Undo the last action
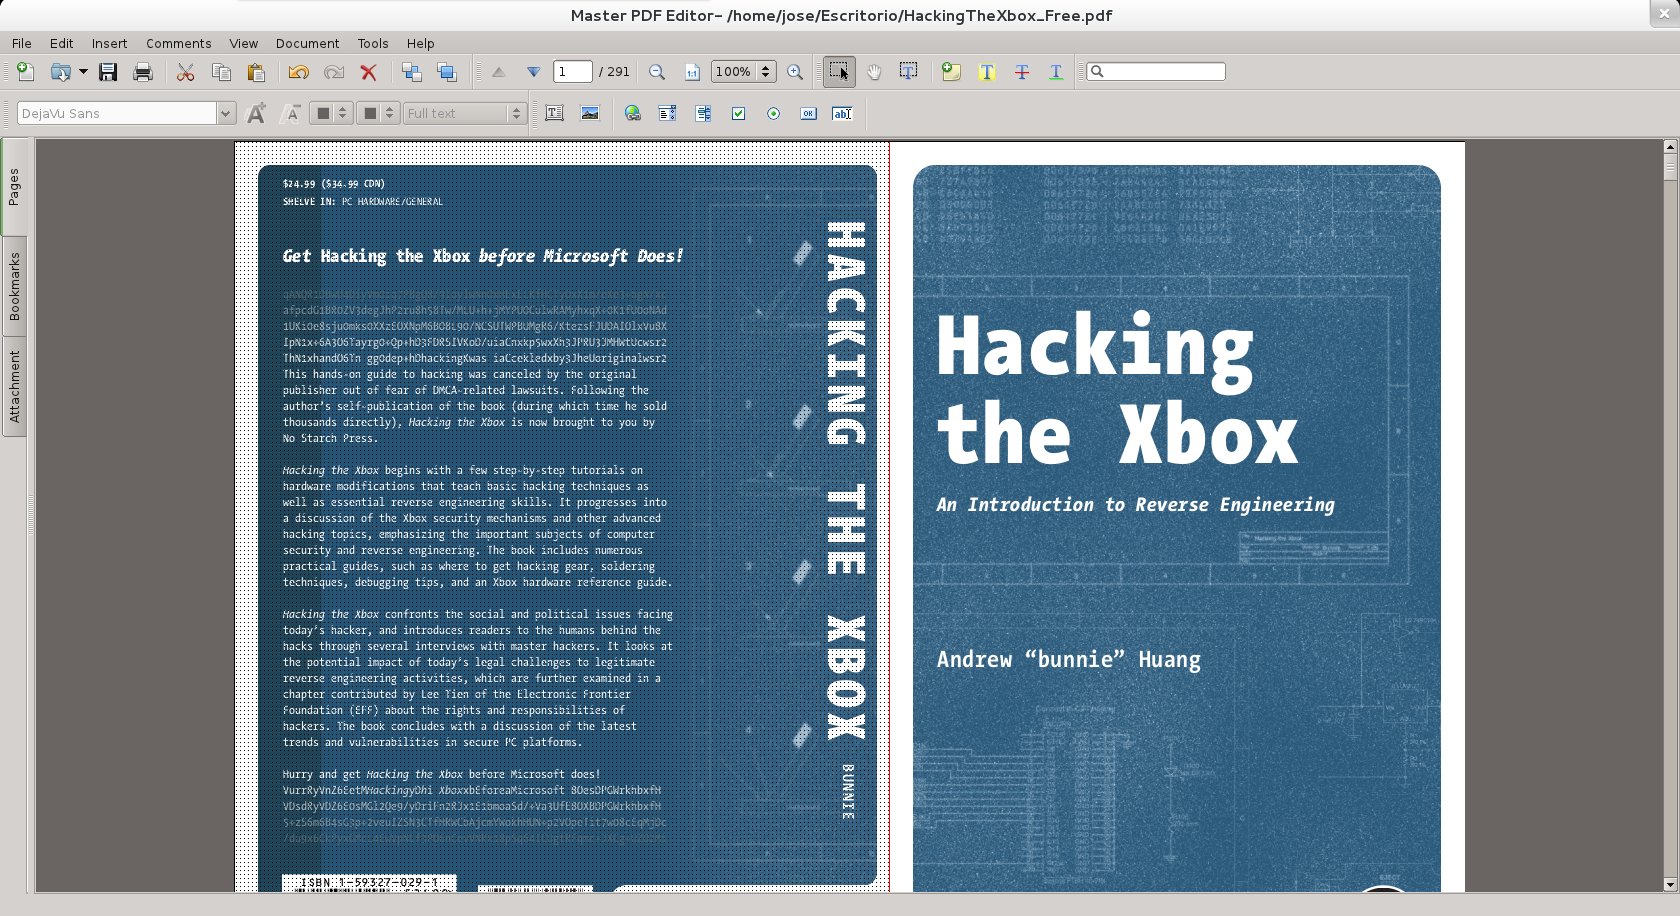1680x916 pixels. pyautogui.click(x=298, y=72)
